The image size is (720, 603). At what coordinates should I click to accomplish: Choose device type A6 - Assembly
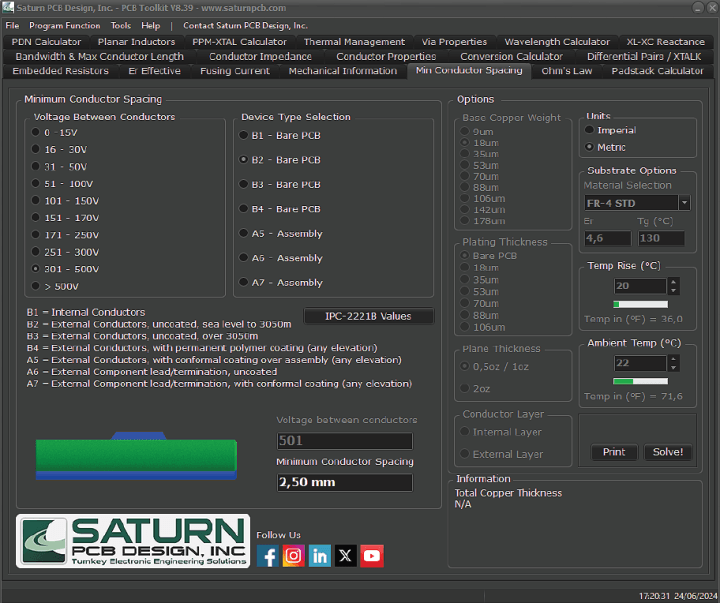281,258
